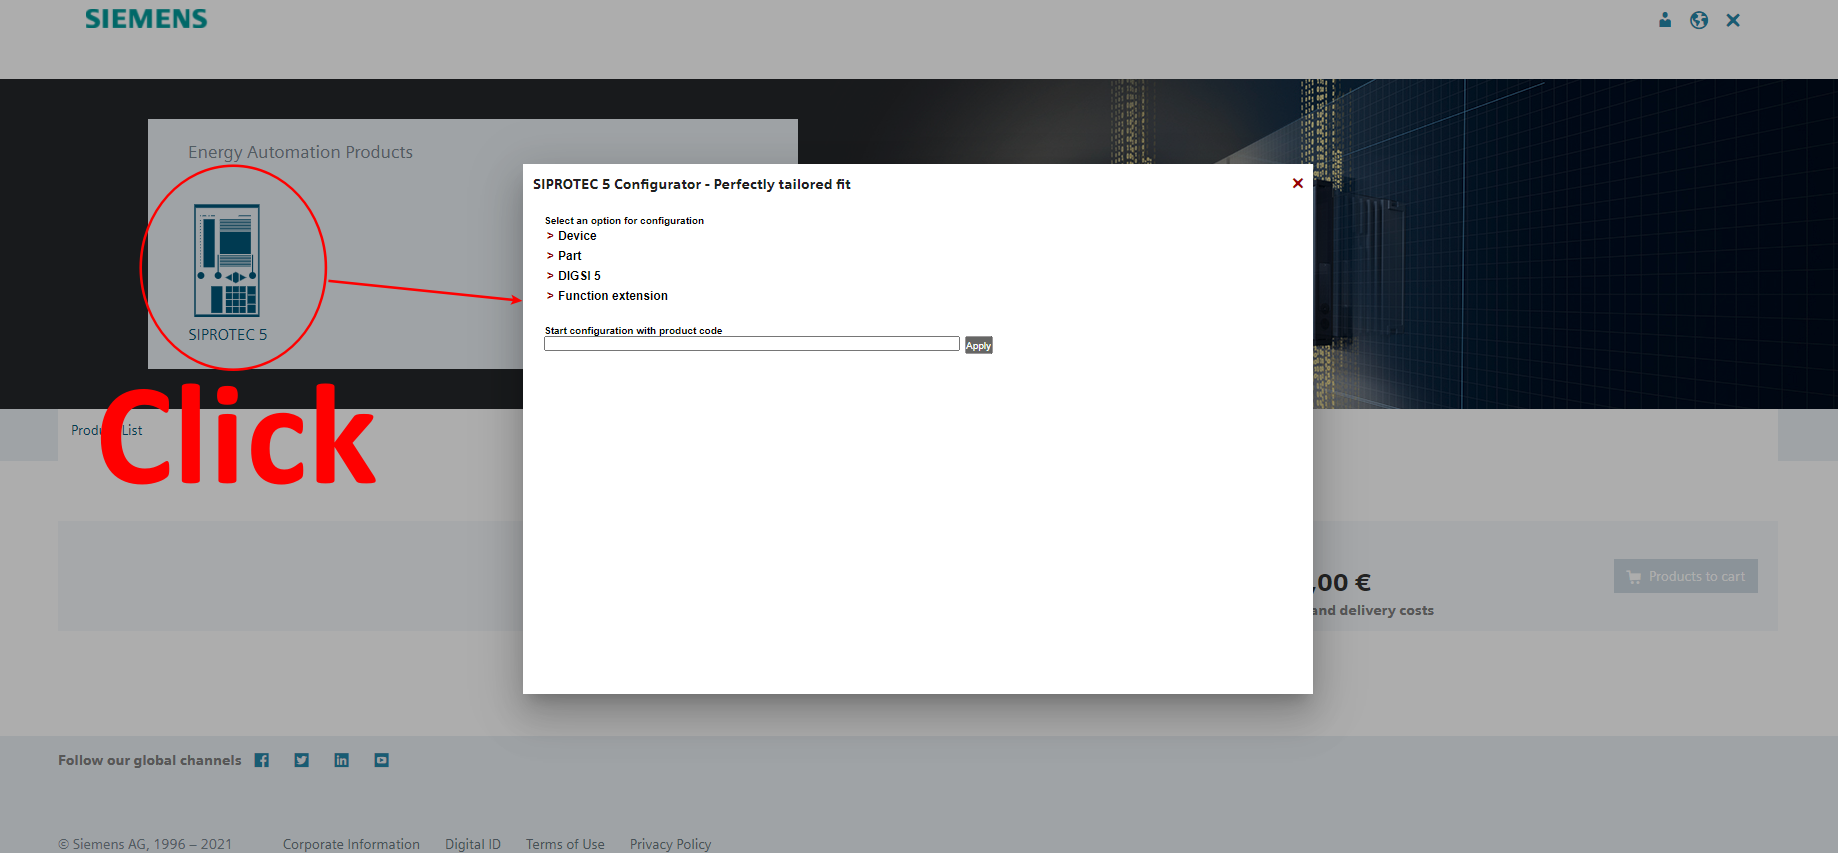The height and width of the screenshot is (853, 1838).
Task: Click the X icon in page header
Action: point(1733,20)
